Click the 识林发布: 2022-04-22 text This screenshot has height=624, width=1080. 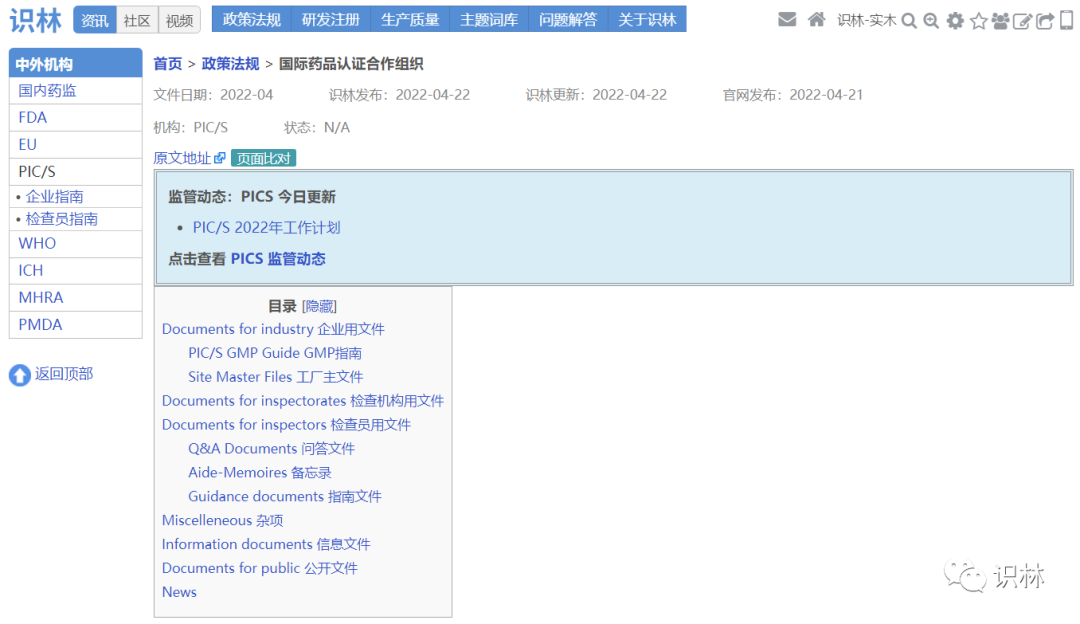pyautogui.click(x=399, y=95)
